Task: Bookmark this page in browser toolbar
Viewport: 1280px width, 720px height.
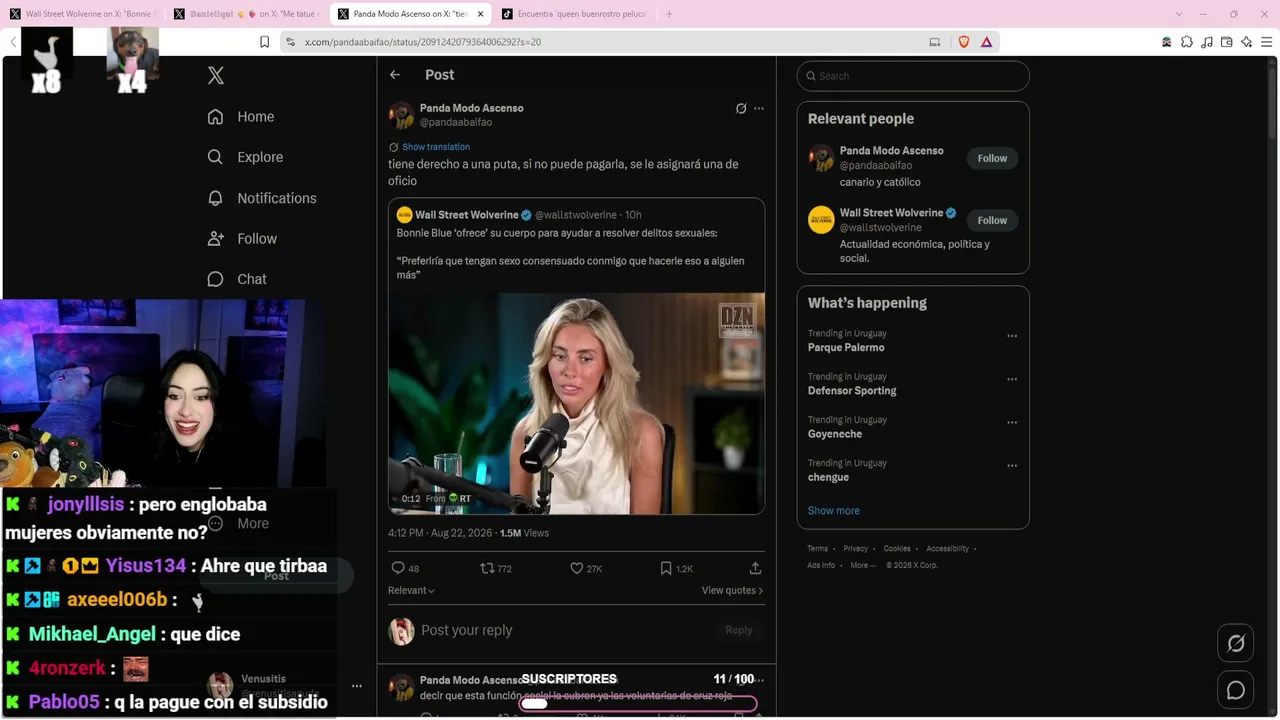Action: [264, 42]
